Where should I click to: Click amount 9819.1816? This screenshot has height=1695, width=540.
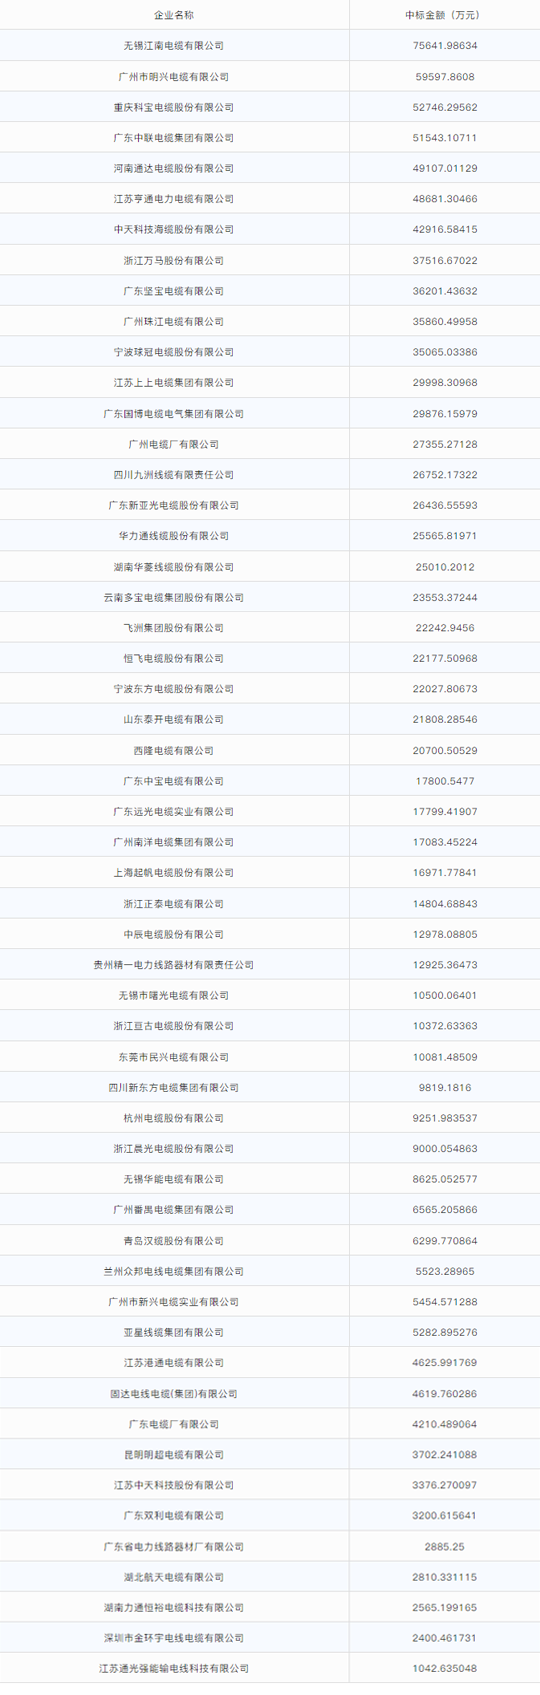(445, 1087)
